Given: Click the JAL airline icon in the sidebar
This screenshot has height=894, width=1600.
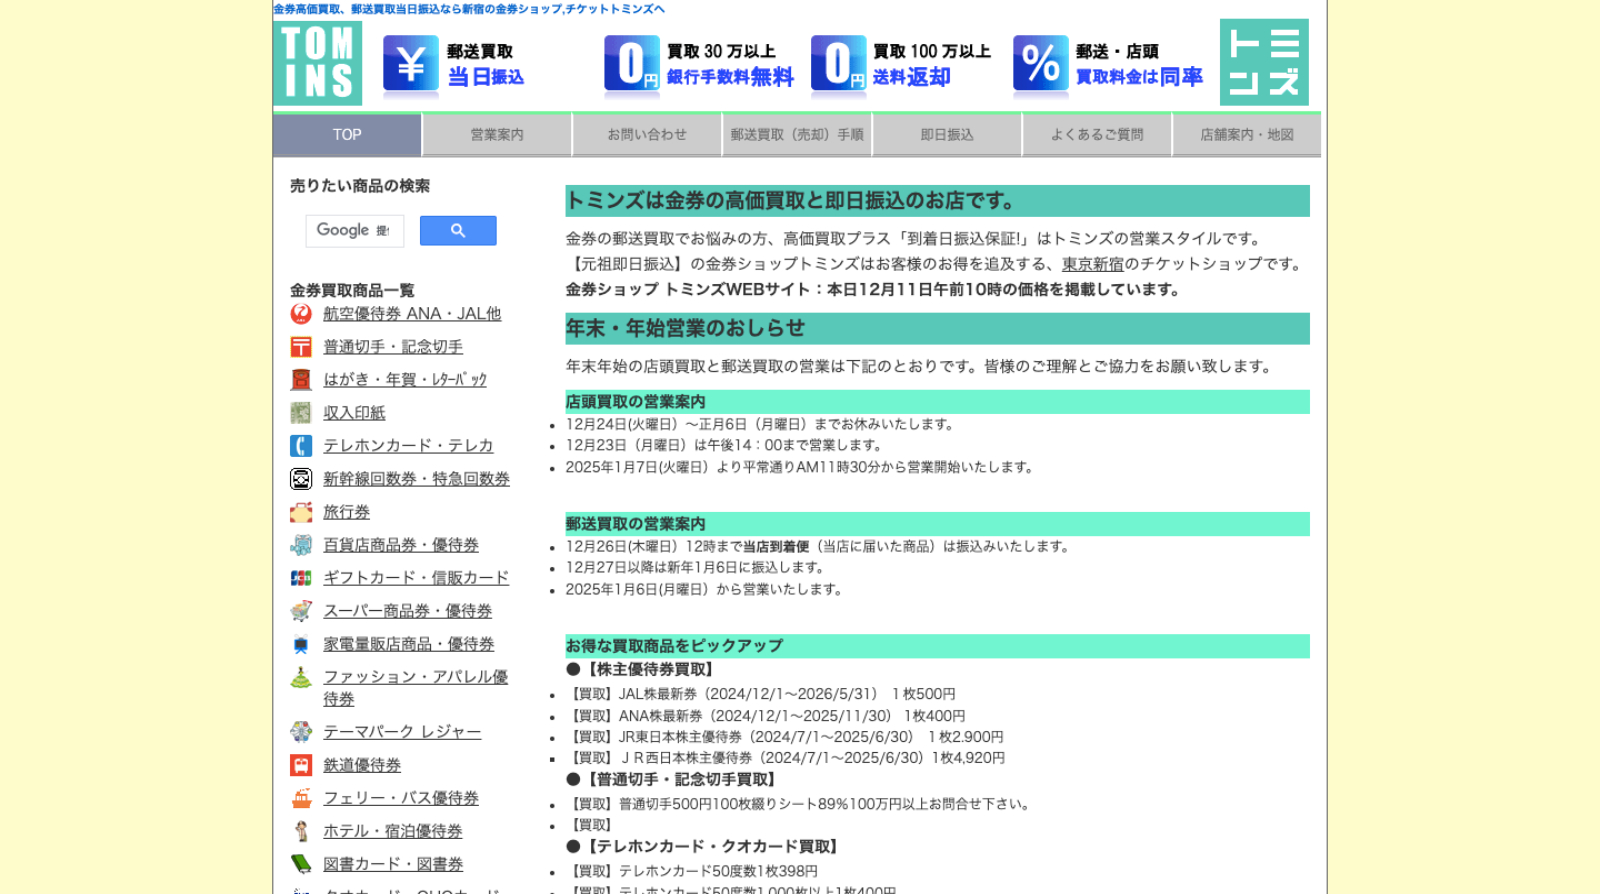Looking at the screenshot, I should pyautogui.click(x=301, y=314).
